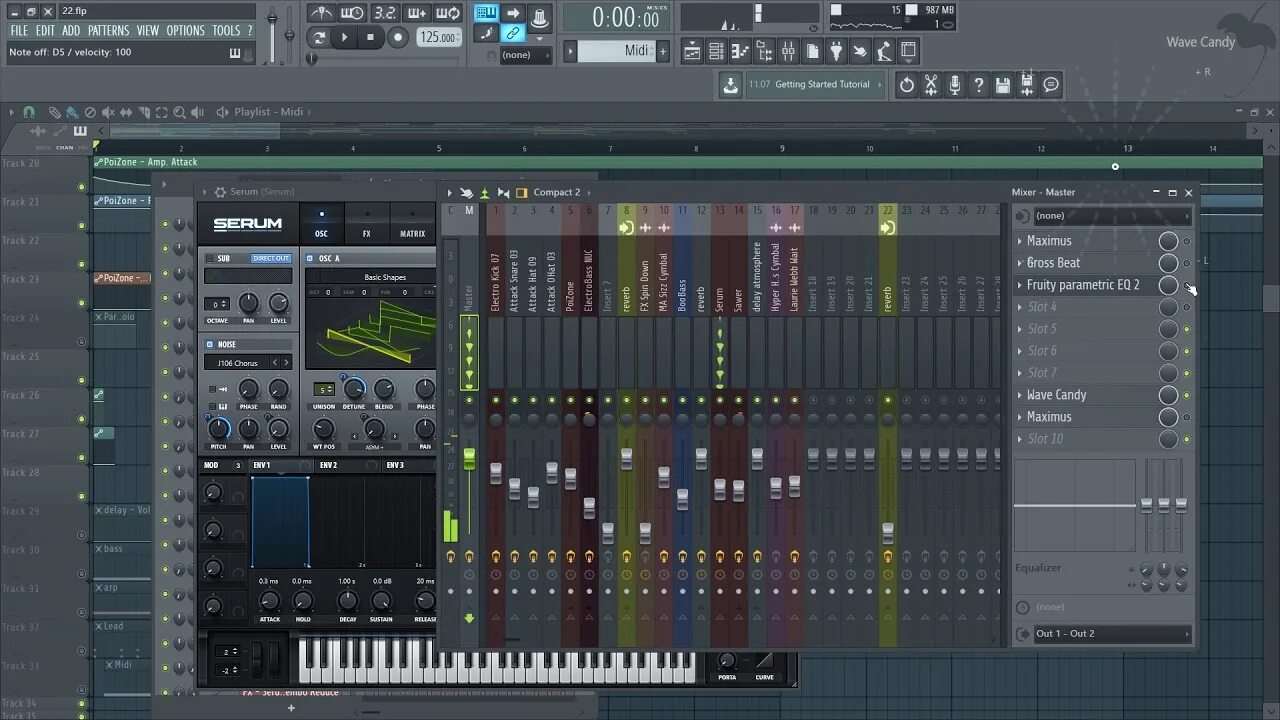The image size is (1280, 720).
Task: Toggle the overdub blend recording icon
Action: [417, 13]
